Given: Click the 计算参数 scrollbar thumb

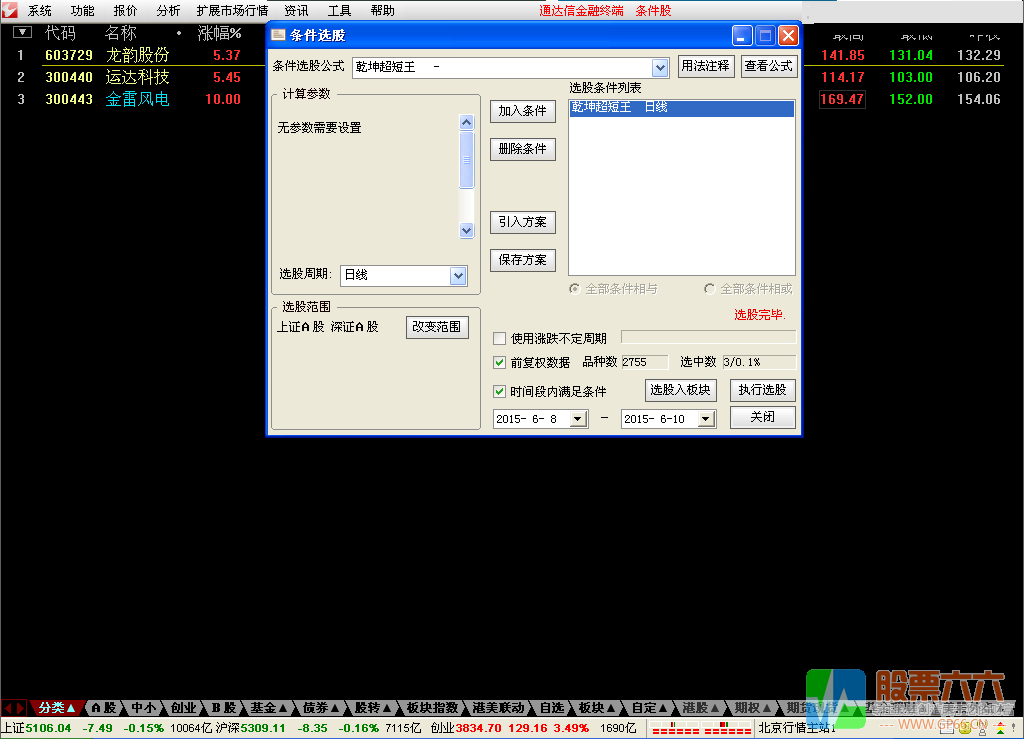Looking at the screenshot, I should [x=466, y=160].
